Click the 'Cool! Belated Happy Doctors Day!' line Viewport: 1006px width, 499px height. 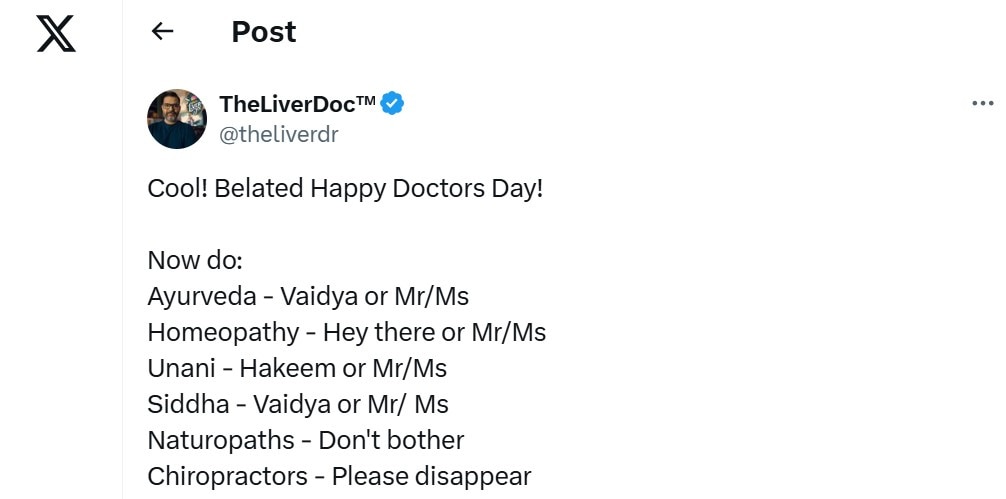coord(345,189)
